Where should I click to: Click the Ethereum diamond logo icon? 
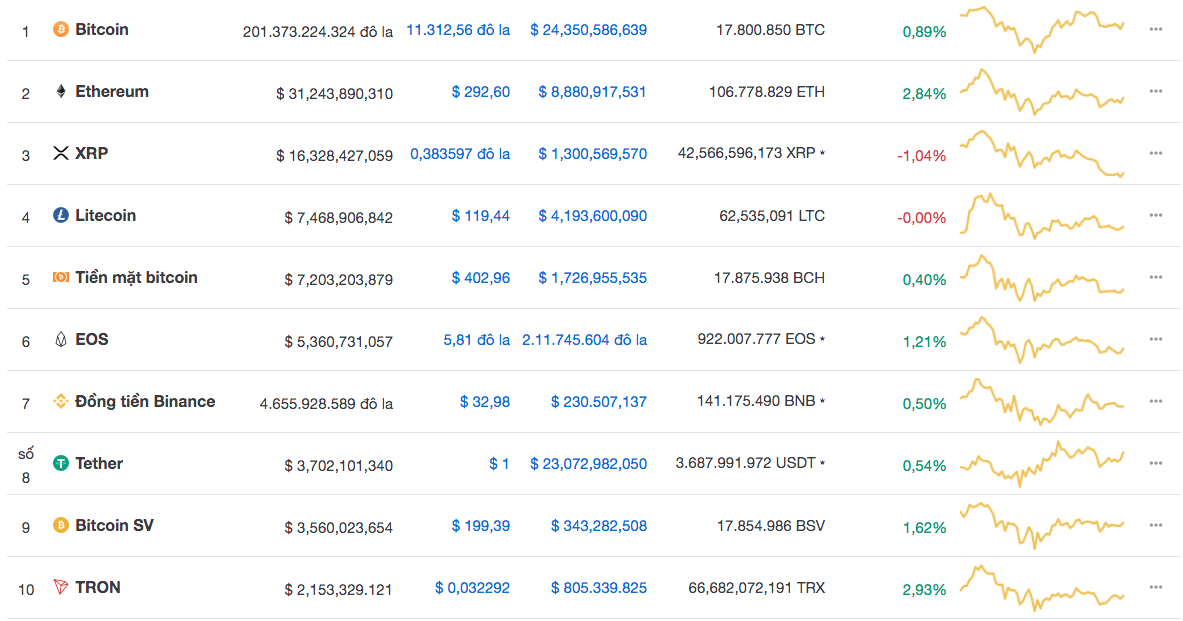(61, 92)
